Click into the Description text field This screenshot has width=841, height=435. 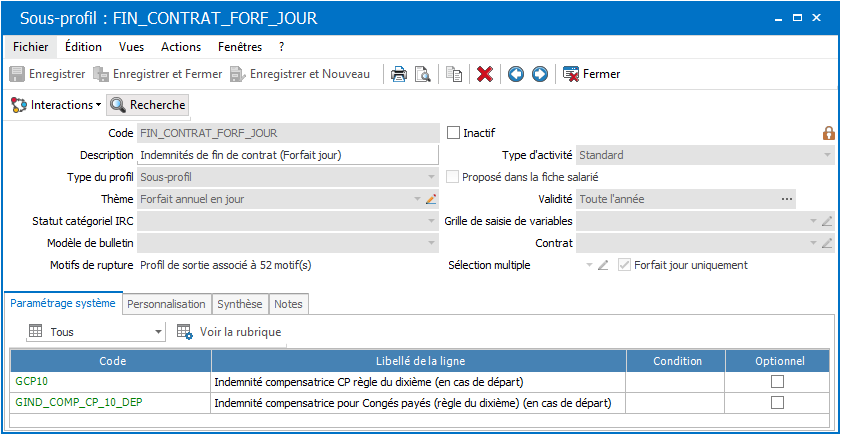click(x=288, y=155)
